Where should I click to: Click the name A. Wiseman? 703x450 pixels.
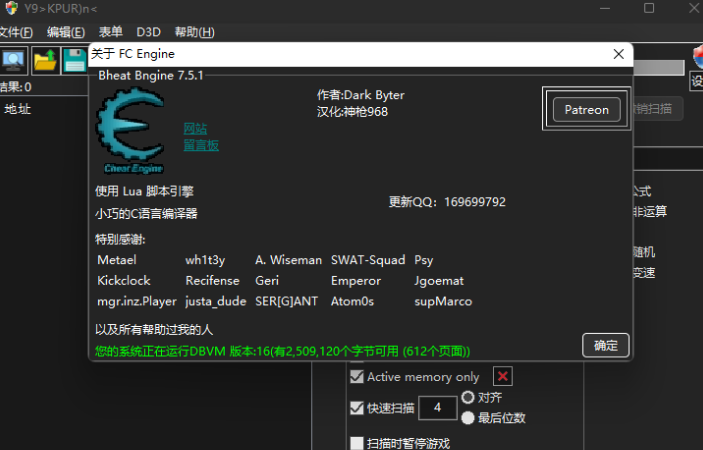[288, 260]
